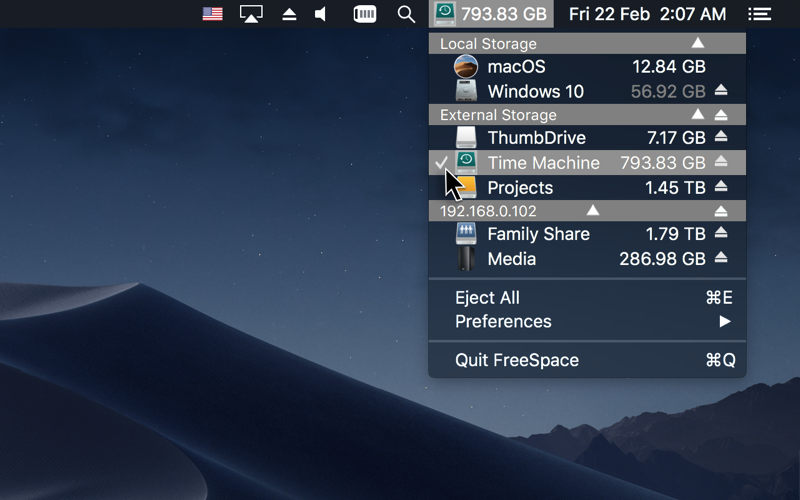Eject the Projects volume
Screen dimensions: 800x500
pyautogui.click(x=720, y=186)
